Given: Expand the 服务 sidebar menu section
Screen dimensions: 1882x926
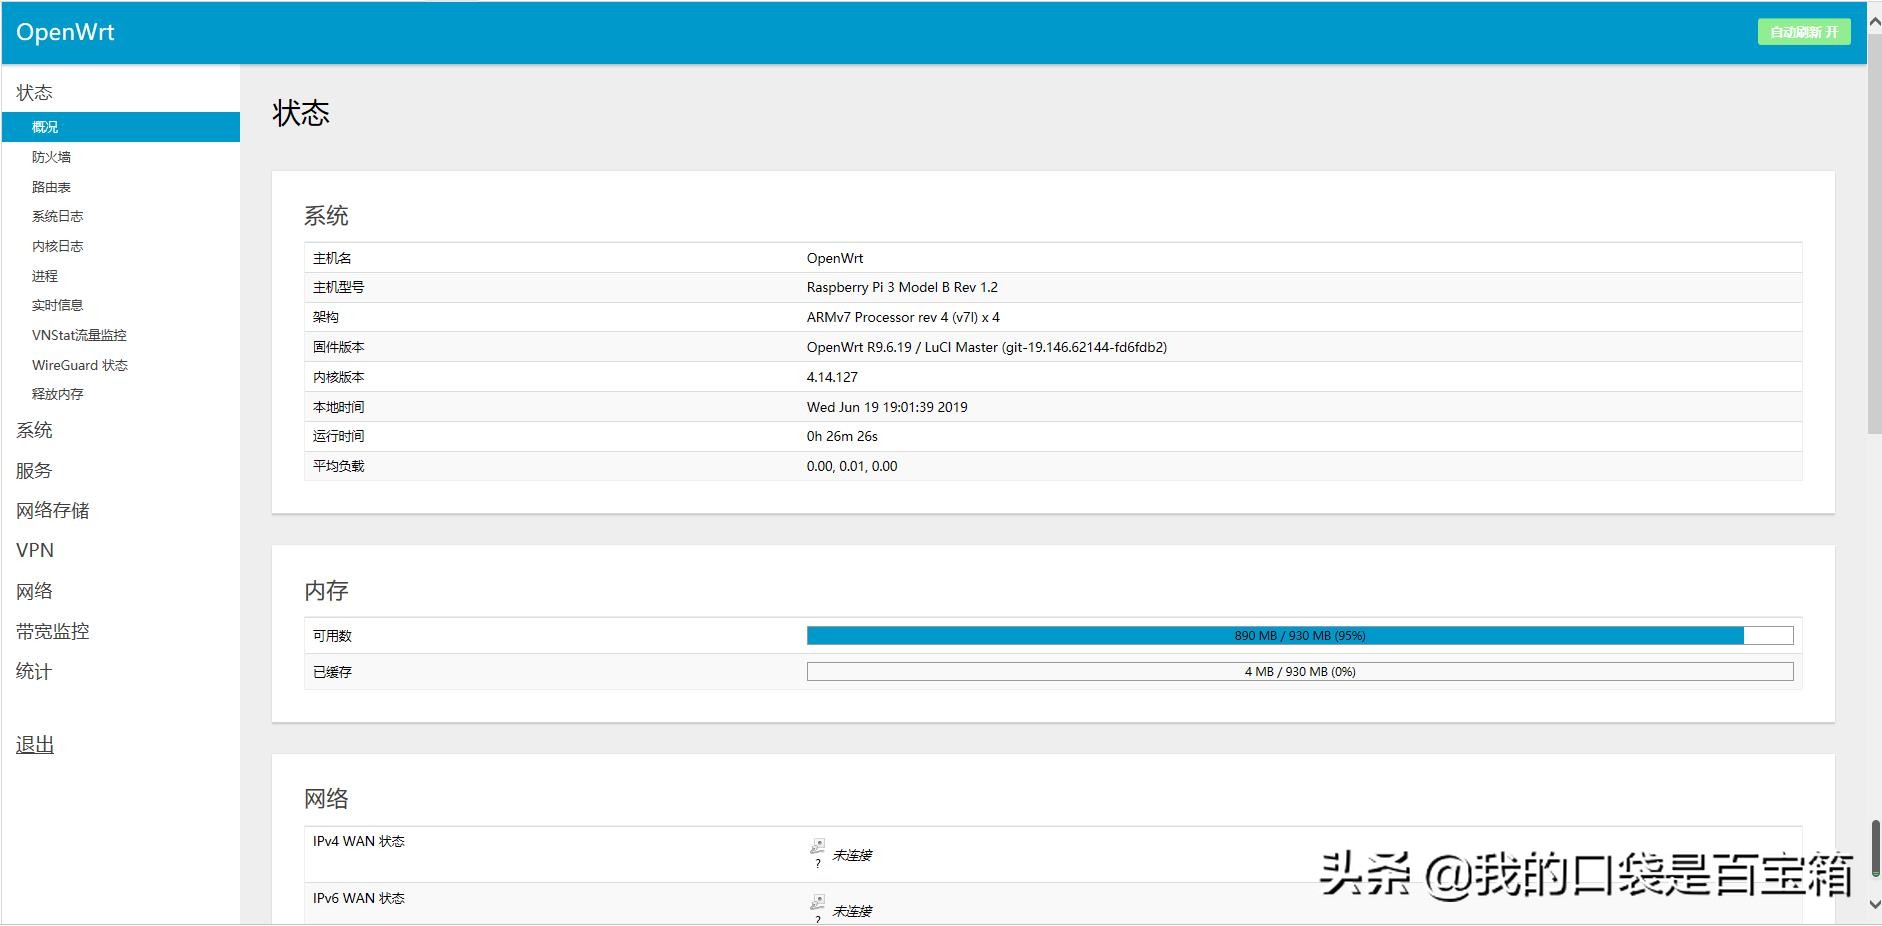Looking at the screenshot, I should 34,470.
